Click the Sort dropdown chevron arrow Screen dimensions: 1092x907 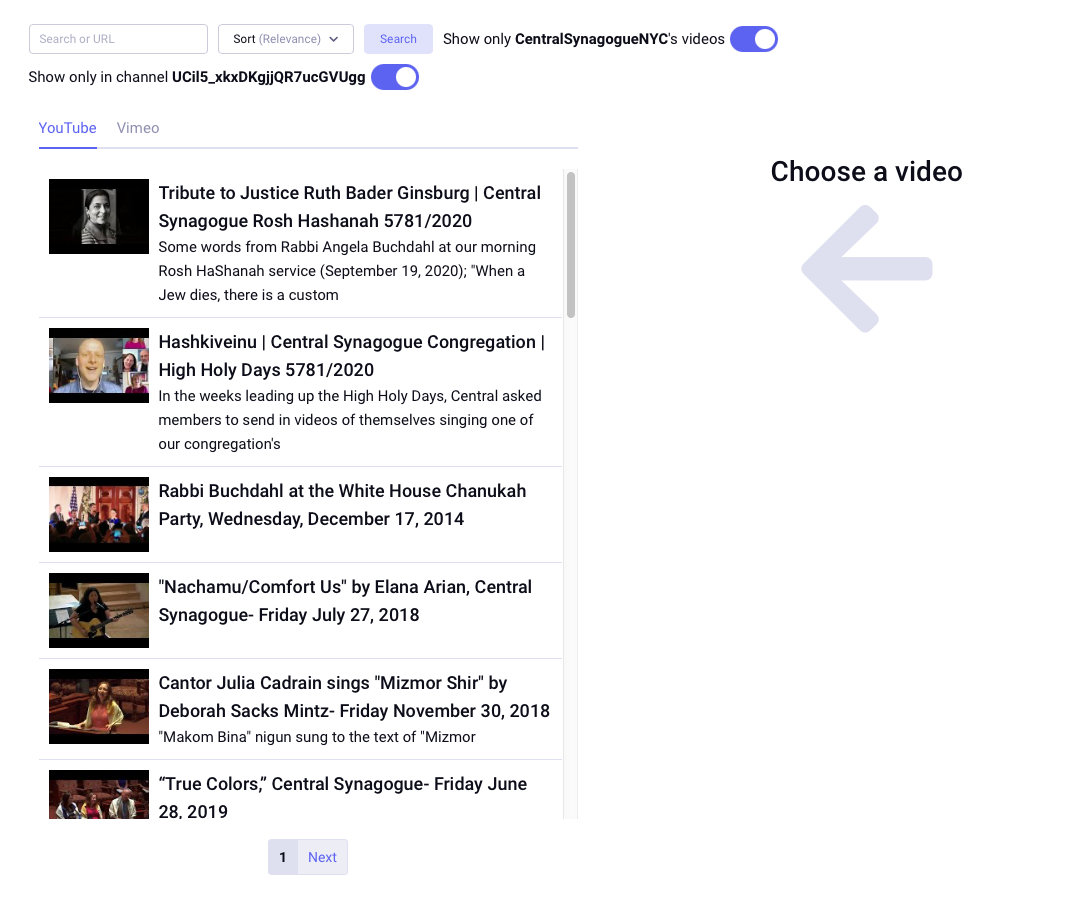(334, 39)
